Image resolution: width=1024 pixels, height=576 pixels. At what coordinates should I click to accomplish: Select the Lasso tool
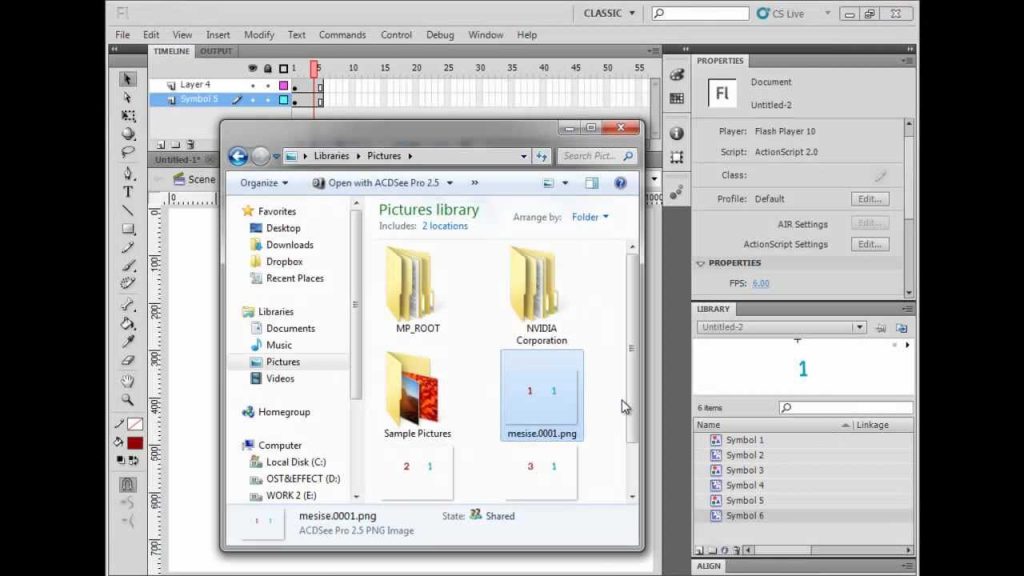pos(128,152)
